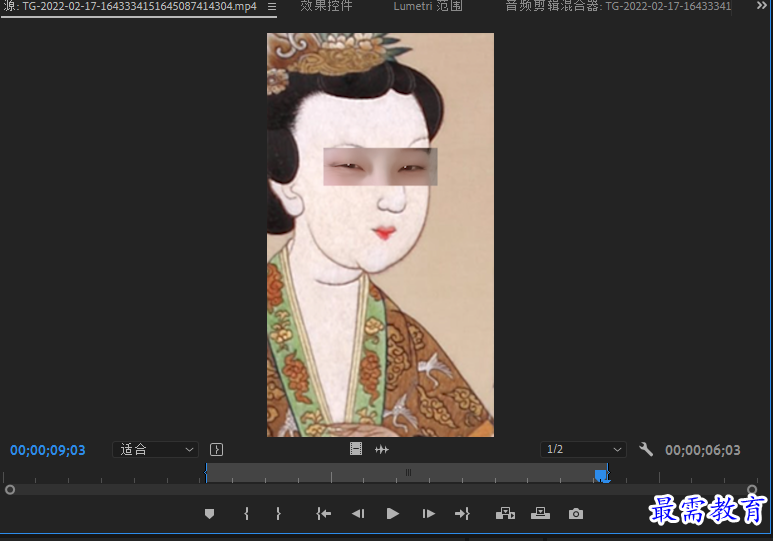773x541 pixels.
Task: Select the 源: TG-2022-02-17 source tab
Action: pos(130,6)
